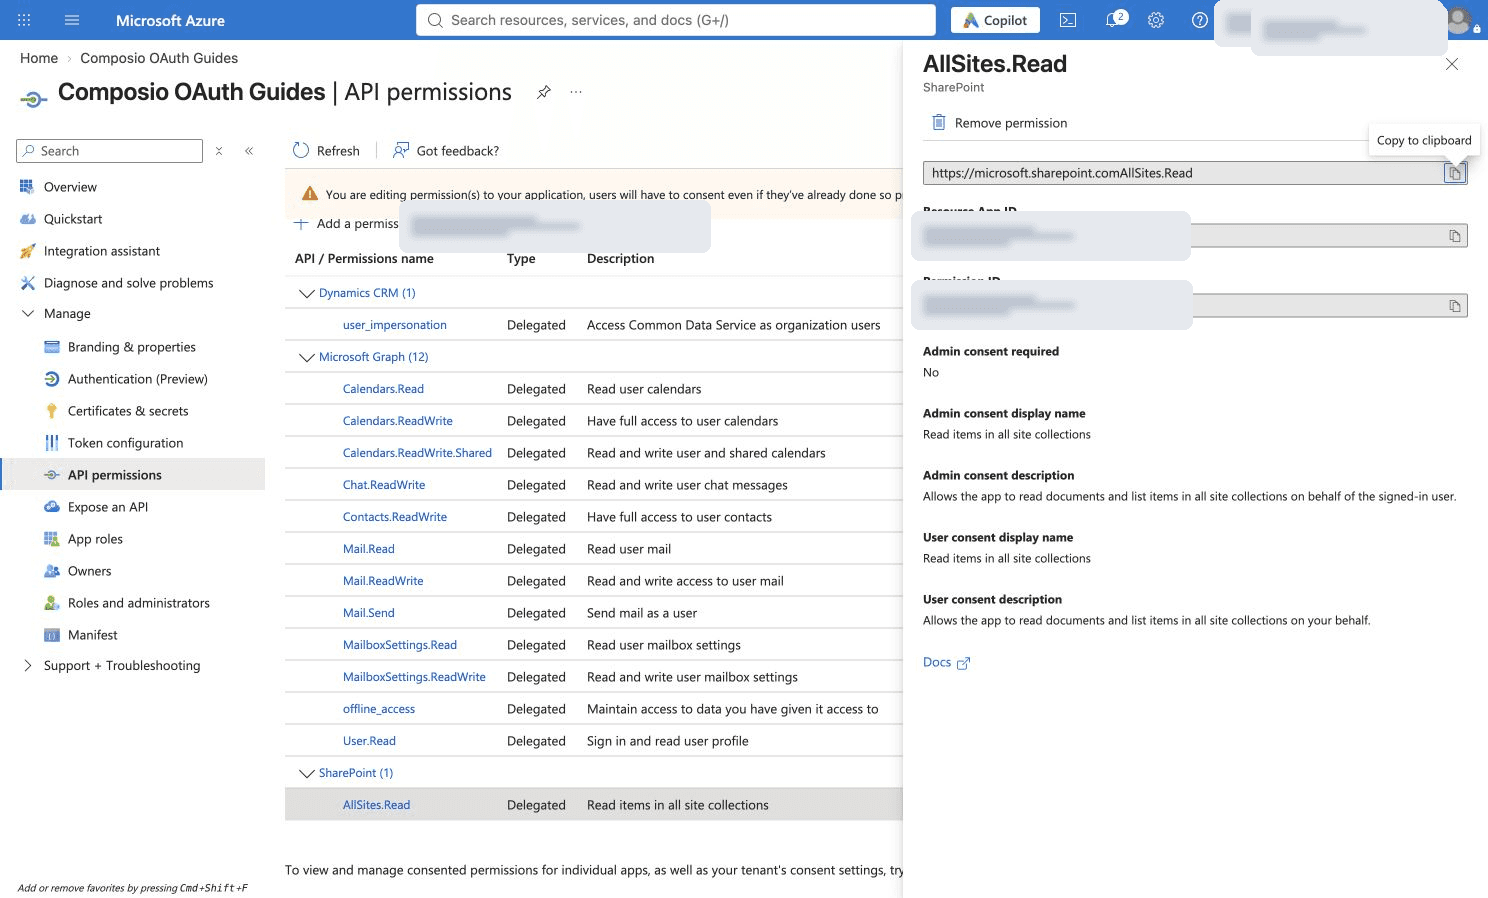Expand Support + Troubleshooting section
The height and width of the screenshot is (898, 1488).
point(28,666)
